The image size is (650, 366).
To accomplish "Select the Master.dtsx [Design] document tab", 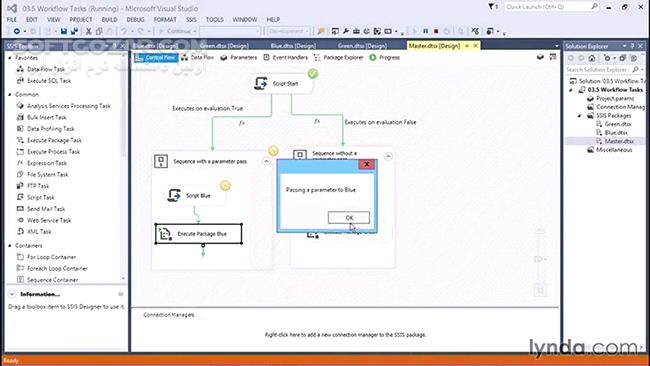I will coord(434,46).
